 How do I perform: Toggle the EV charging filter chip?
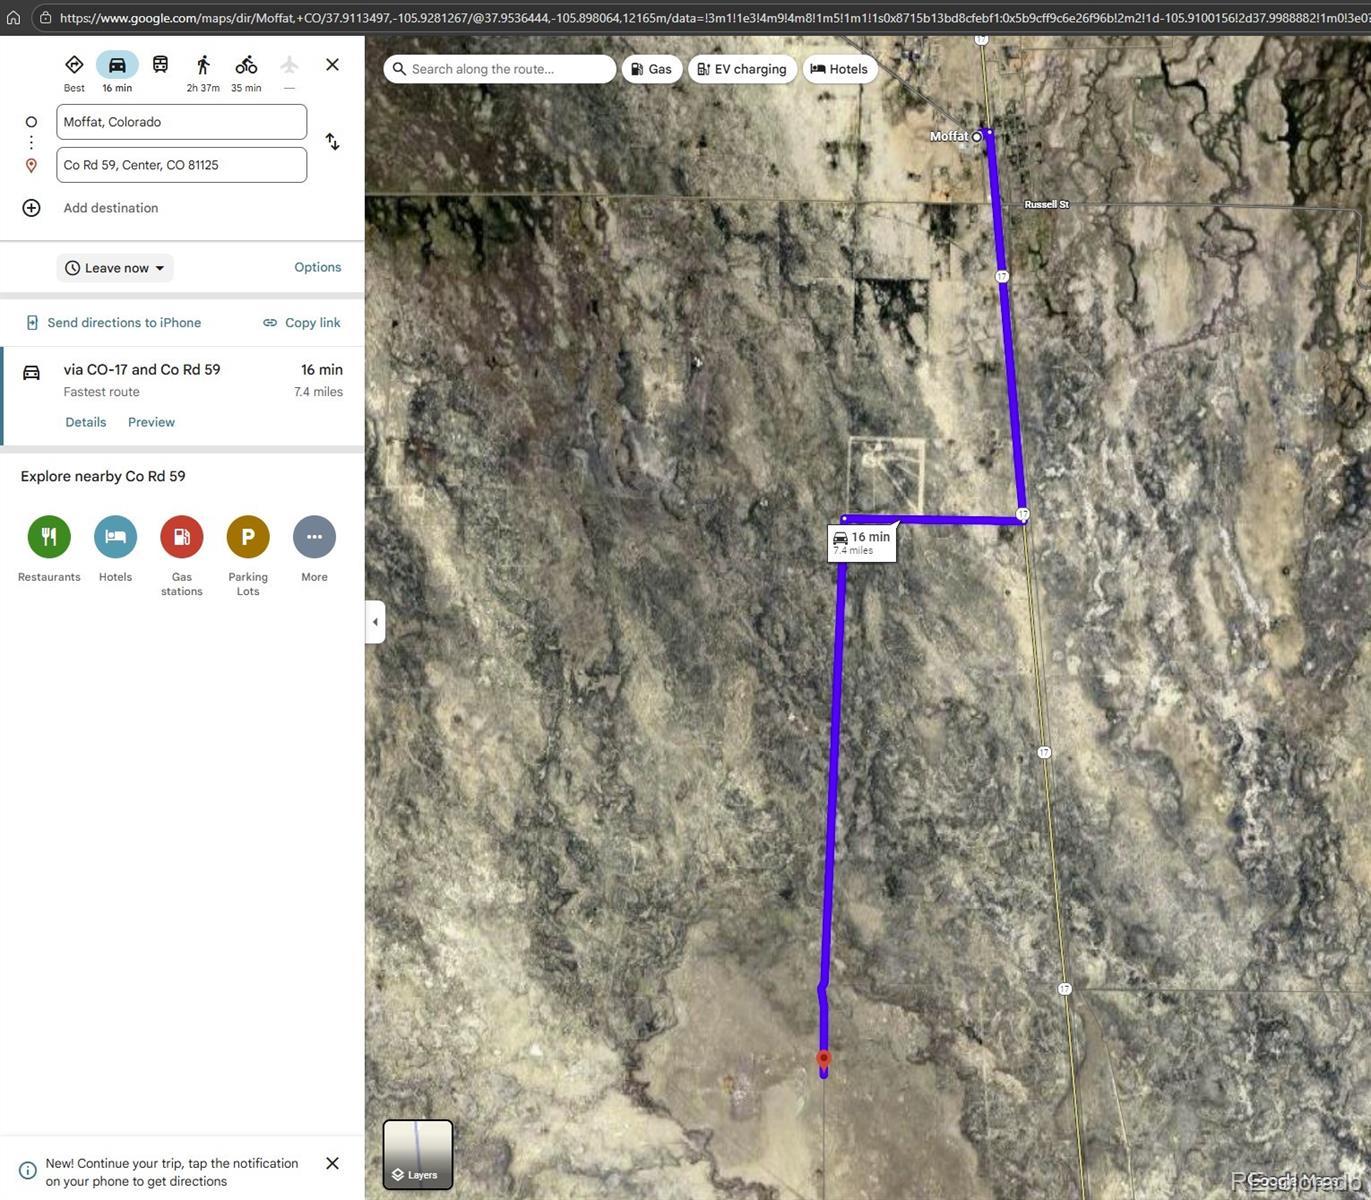pos(742,69)
